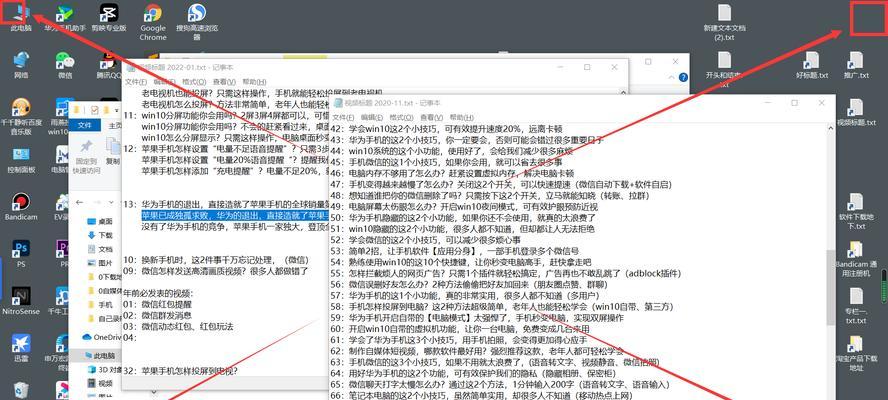Click 固定到快速访问 pin icon in Explorer ribbon
The image size is (888, 400).
(87, 155)
